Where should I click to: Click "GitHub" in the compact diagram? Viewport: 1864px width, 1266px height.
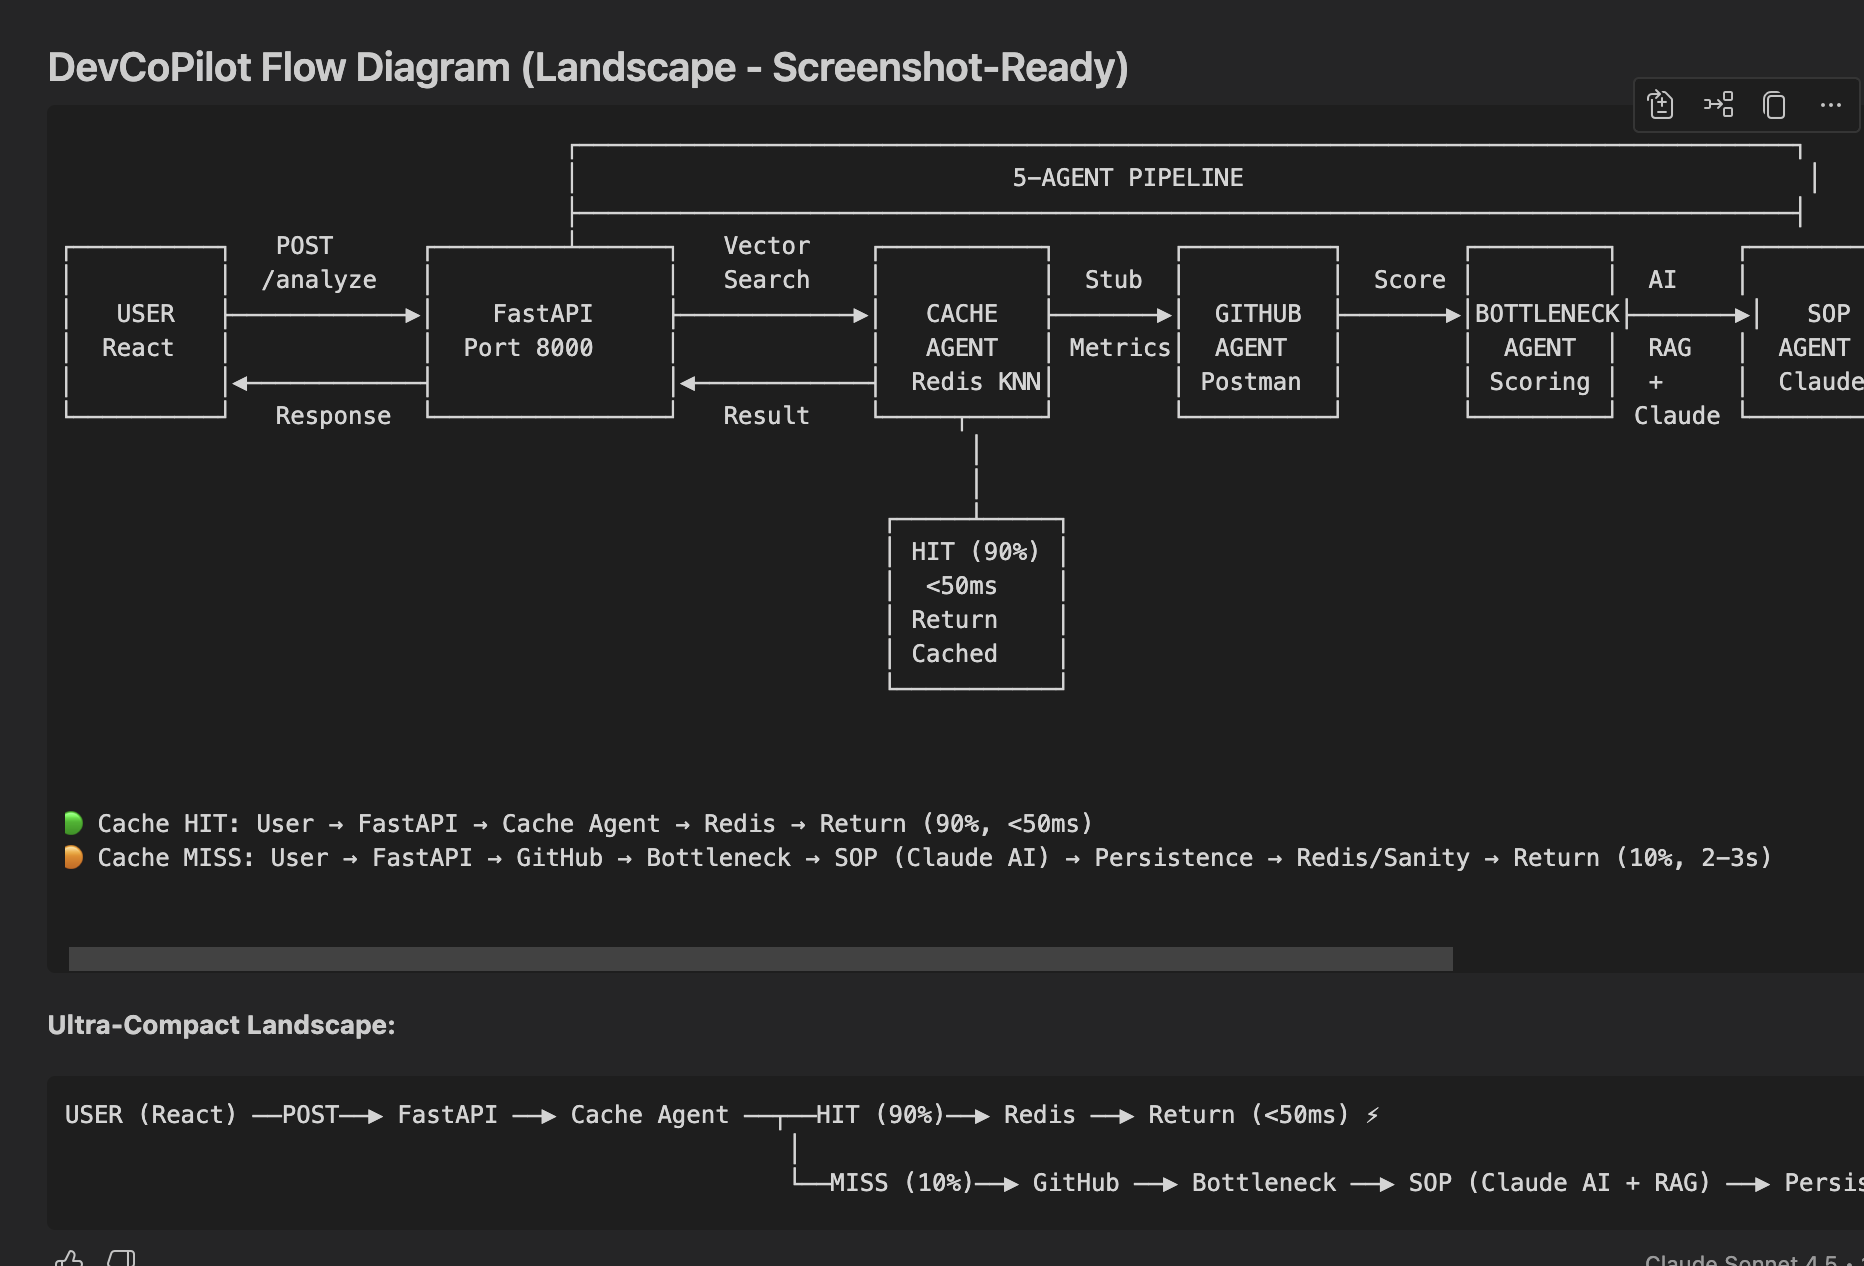point(1076,1183)
